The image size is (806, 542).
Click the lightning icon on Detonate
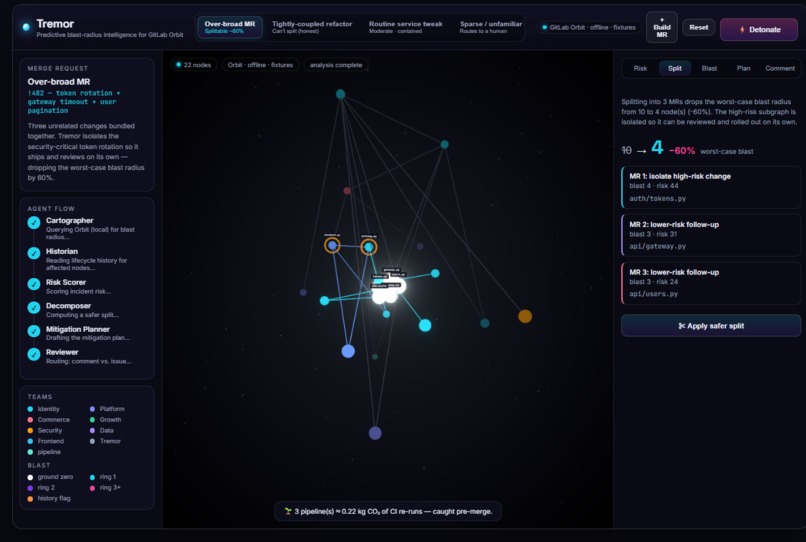[x=742, y=30]
